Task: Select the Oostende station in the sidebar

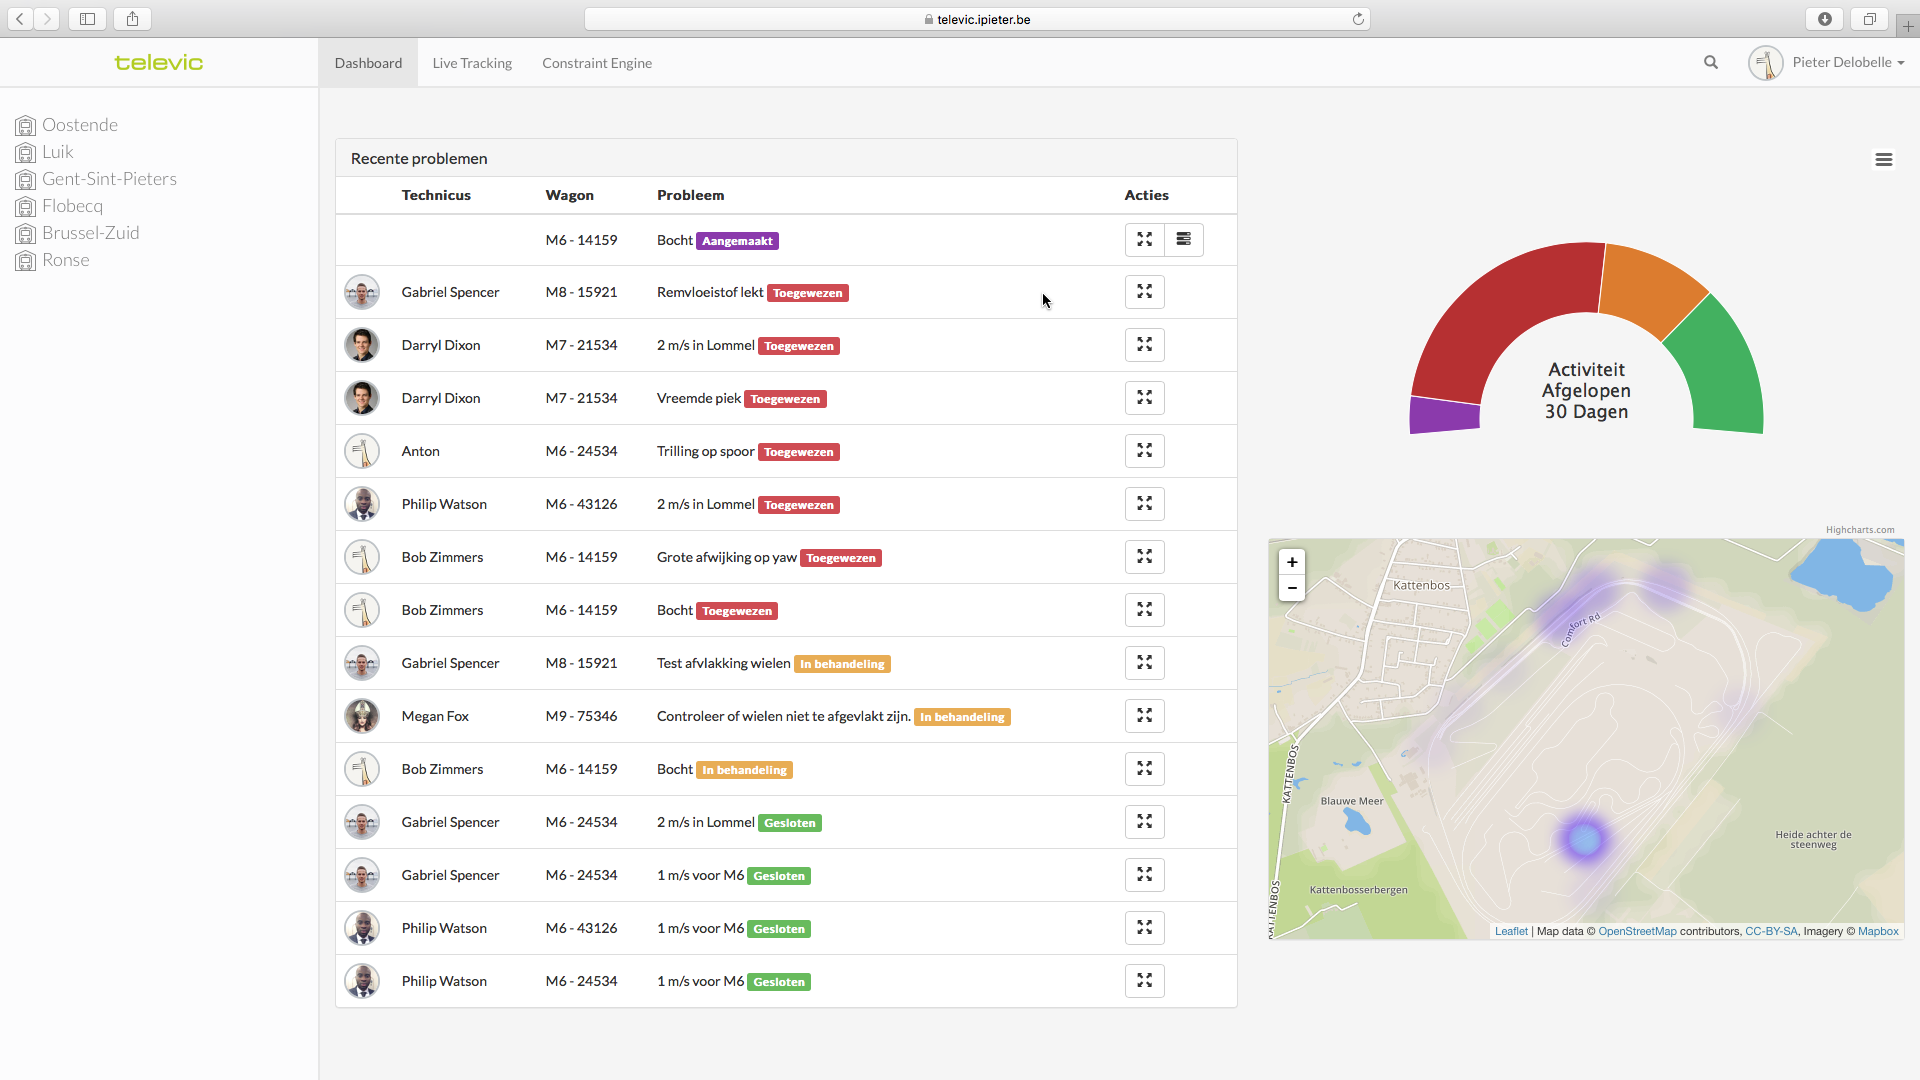Action: (x=80, y=125)
